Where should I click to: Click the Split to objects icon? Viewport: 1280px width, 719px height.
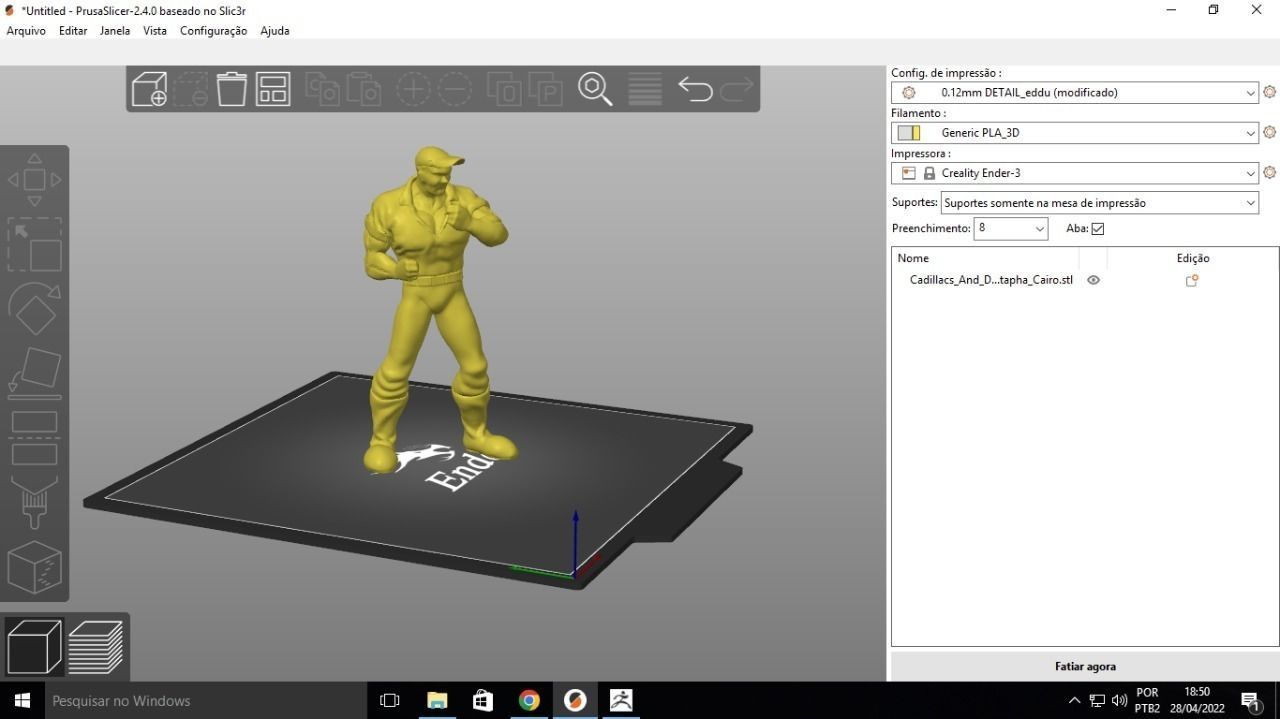click(x=505, y=89)
